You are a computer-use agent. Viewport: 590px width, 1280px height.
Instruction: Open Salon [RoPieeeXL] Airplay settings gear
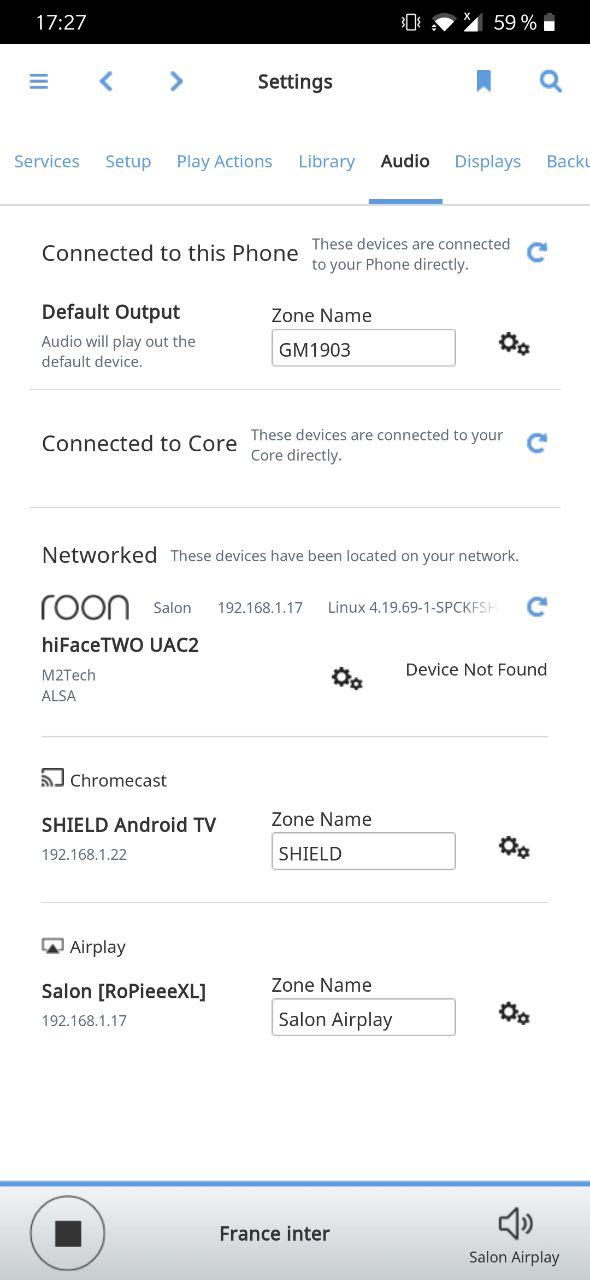(514, 1014)
